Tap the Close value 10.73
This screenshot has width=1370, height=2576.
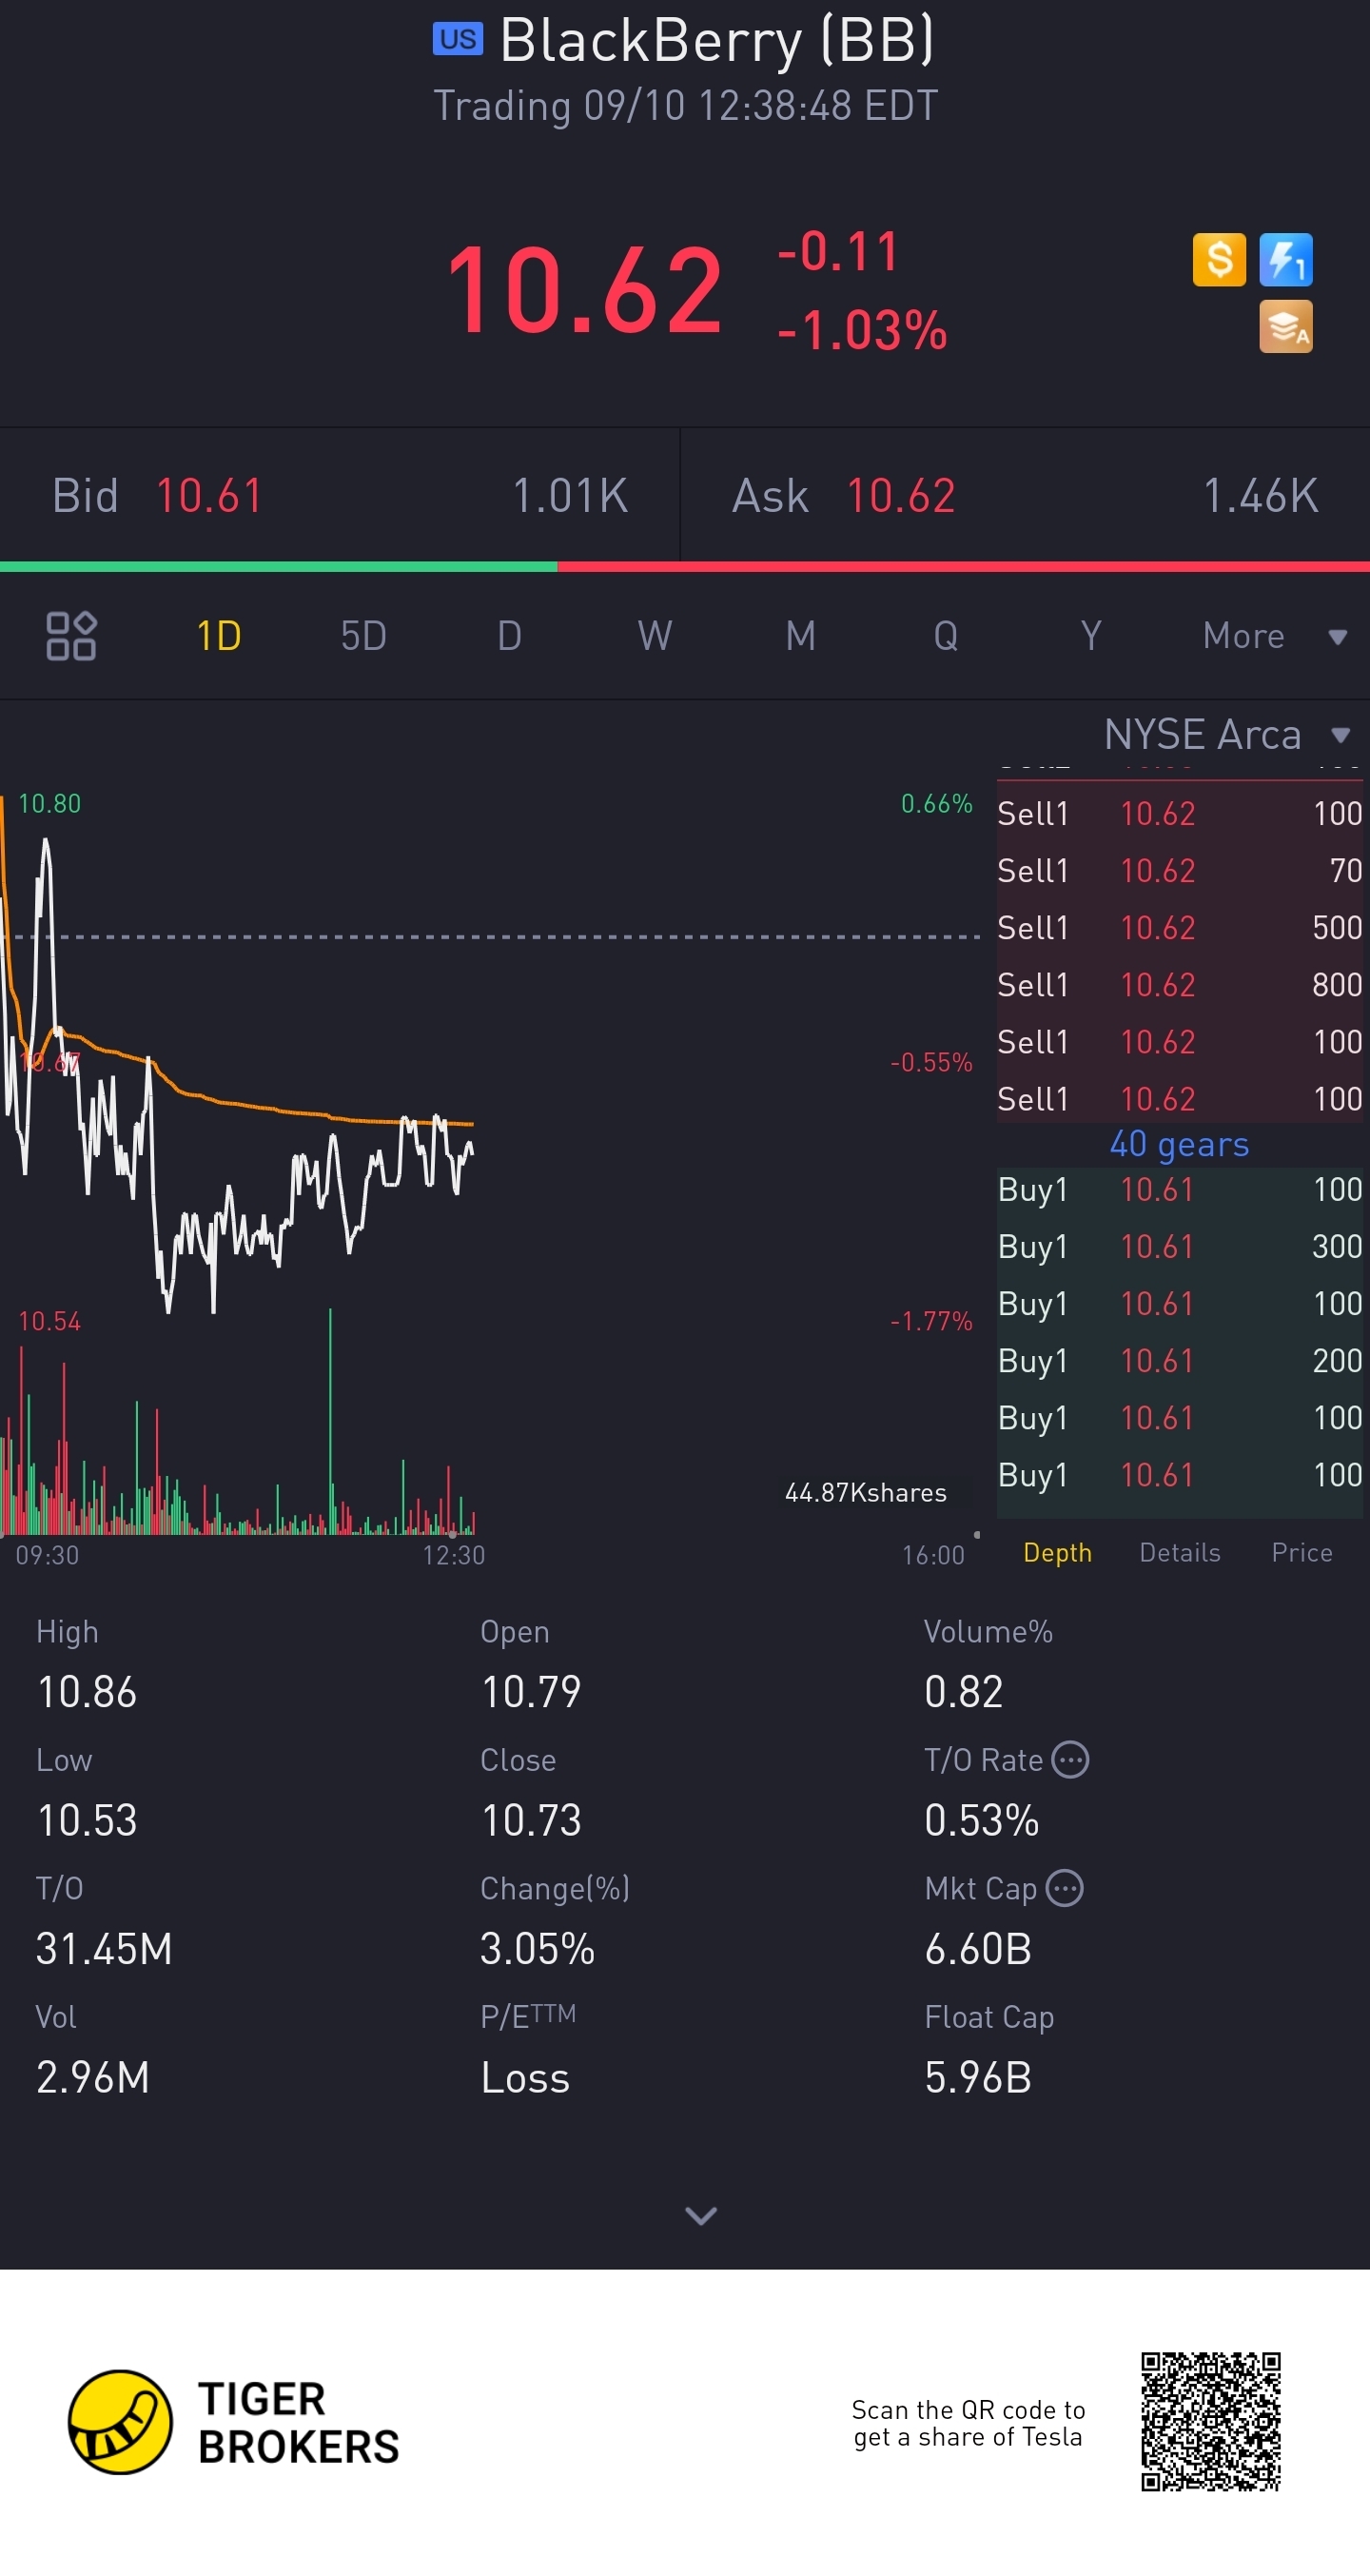531,1820
